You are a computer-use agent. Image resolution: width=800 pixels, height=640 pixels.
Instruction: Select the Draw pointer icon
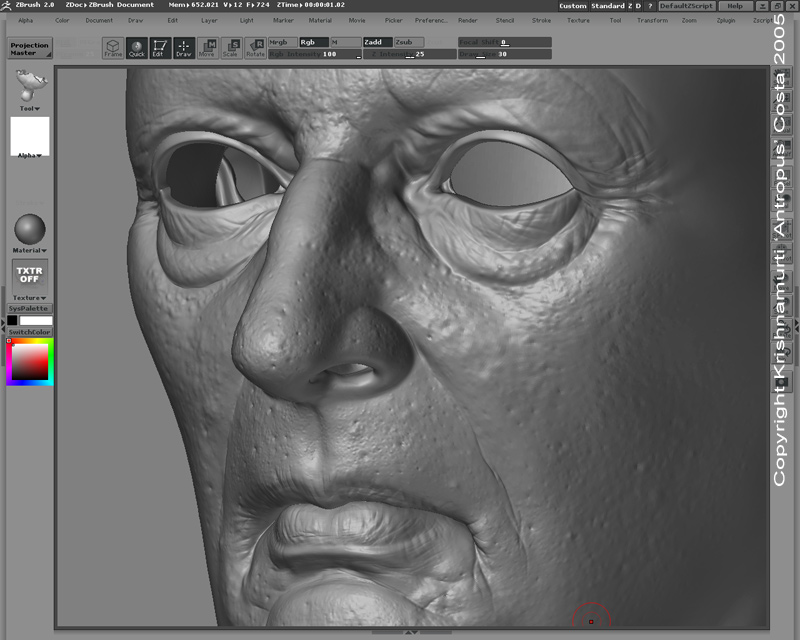click(184, 48)
